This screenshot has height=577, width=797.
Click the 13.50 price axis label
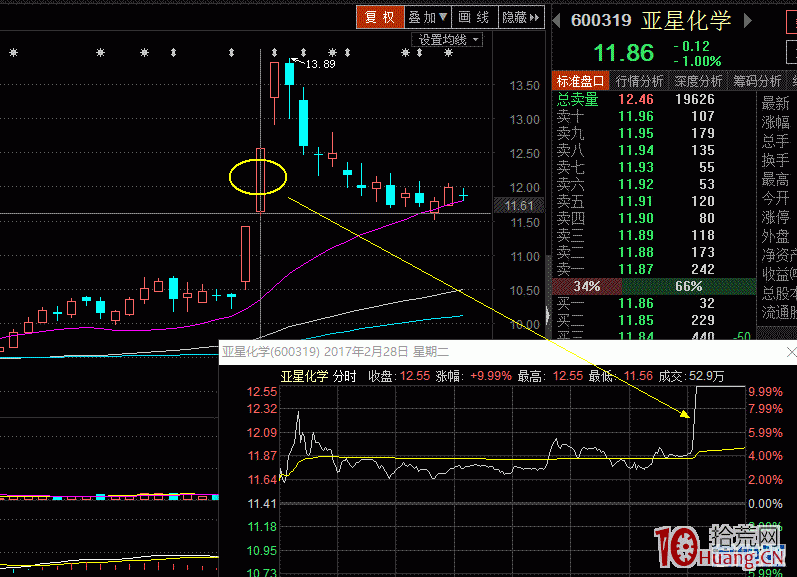525,85
